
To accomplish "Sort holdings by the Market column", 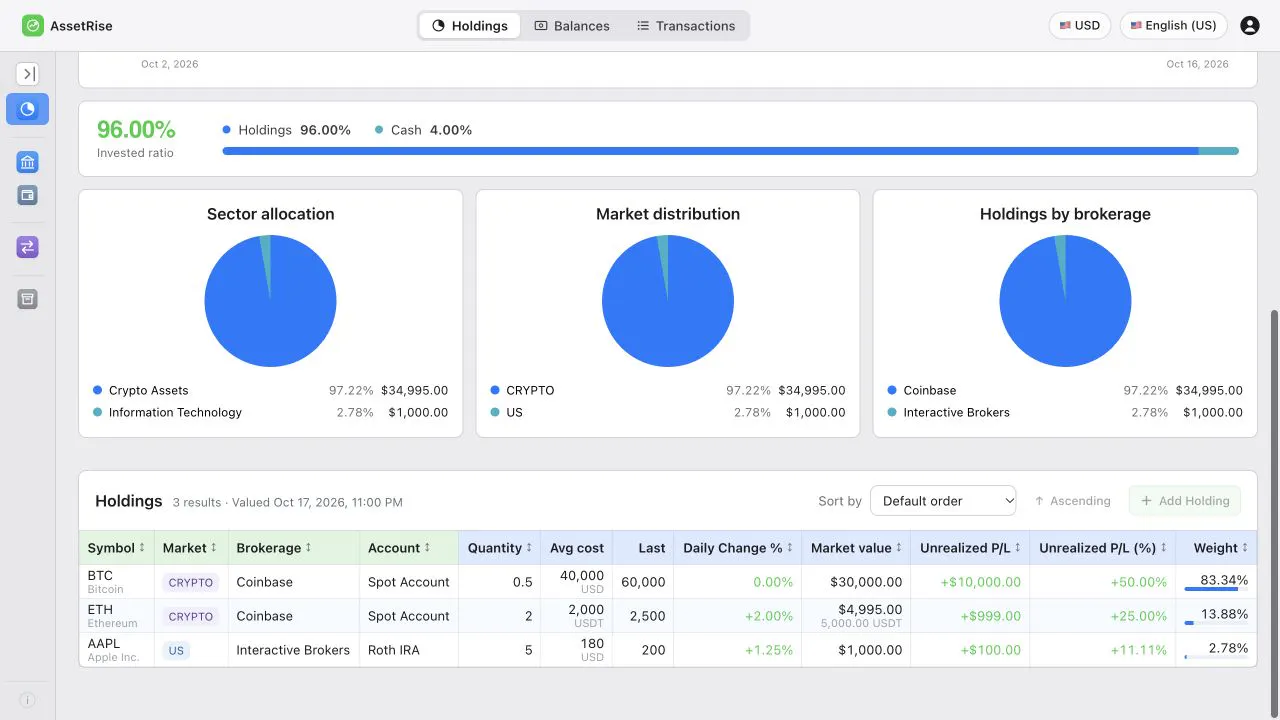I will click(x=190, y=548).
